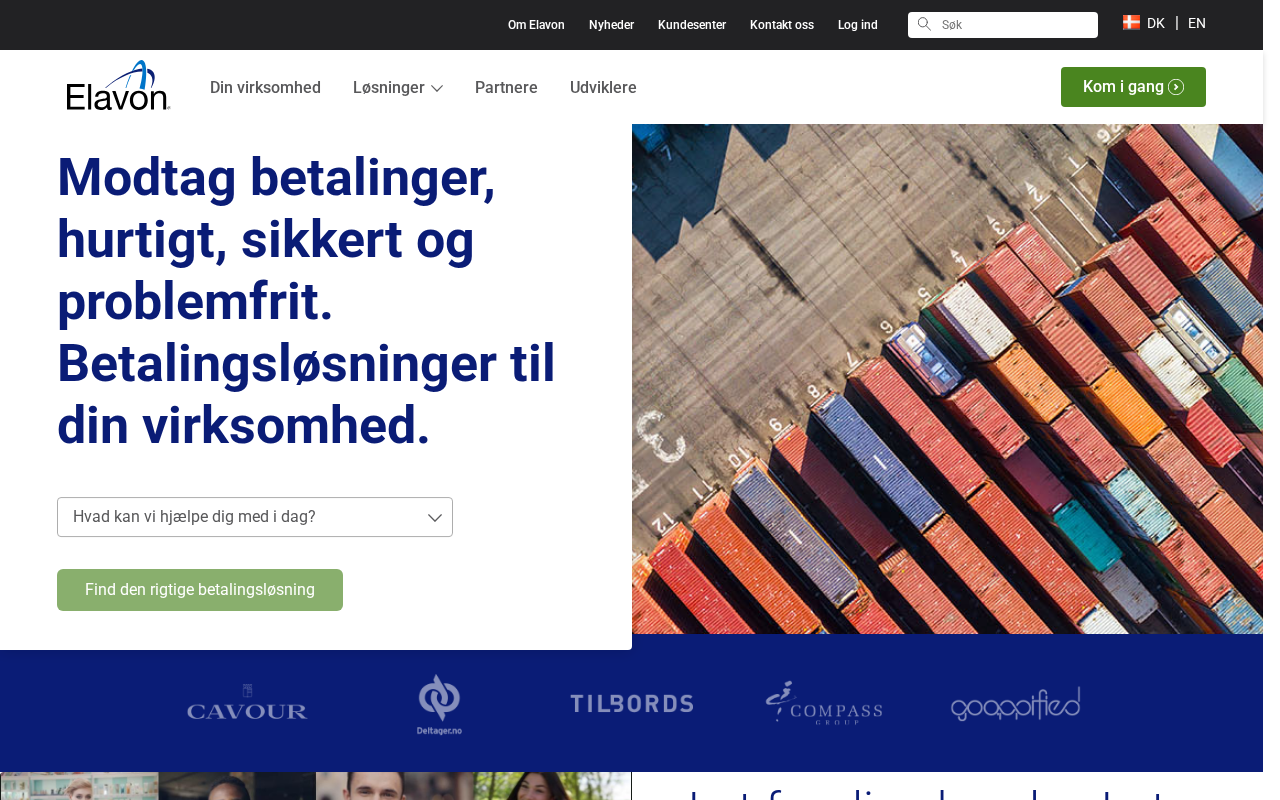Go to the Partnere menu item
The height and width of the screenshot is (800, 1280).
click(x=506, y=87)
